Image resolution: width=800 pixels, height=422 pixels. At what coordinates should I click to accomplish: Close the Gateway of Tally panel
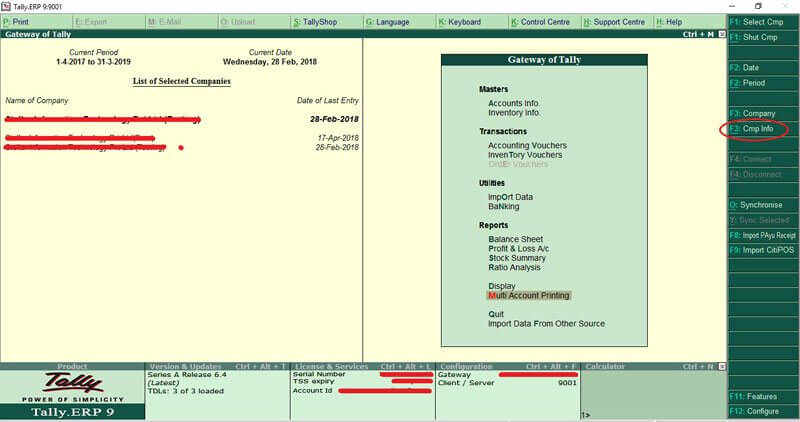pyautogui.click(x=721, y=34)
